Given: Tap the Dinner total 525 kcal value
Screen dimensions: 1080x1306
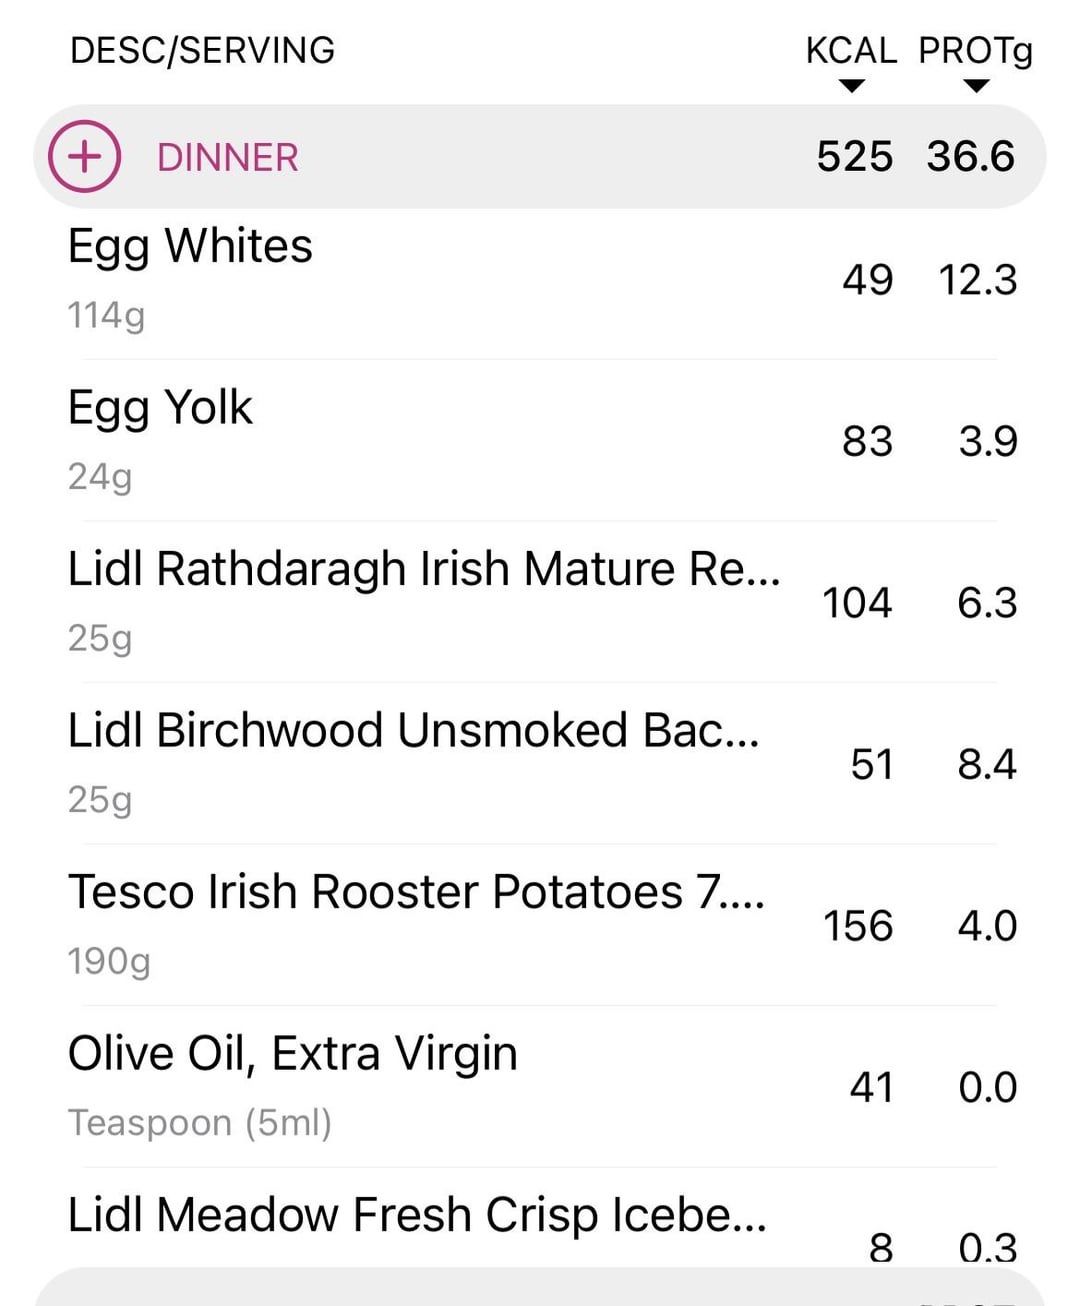Looking at the screenshot, I should tap(854, 157).
